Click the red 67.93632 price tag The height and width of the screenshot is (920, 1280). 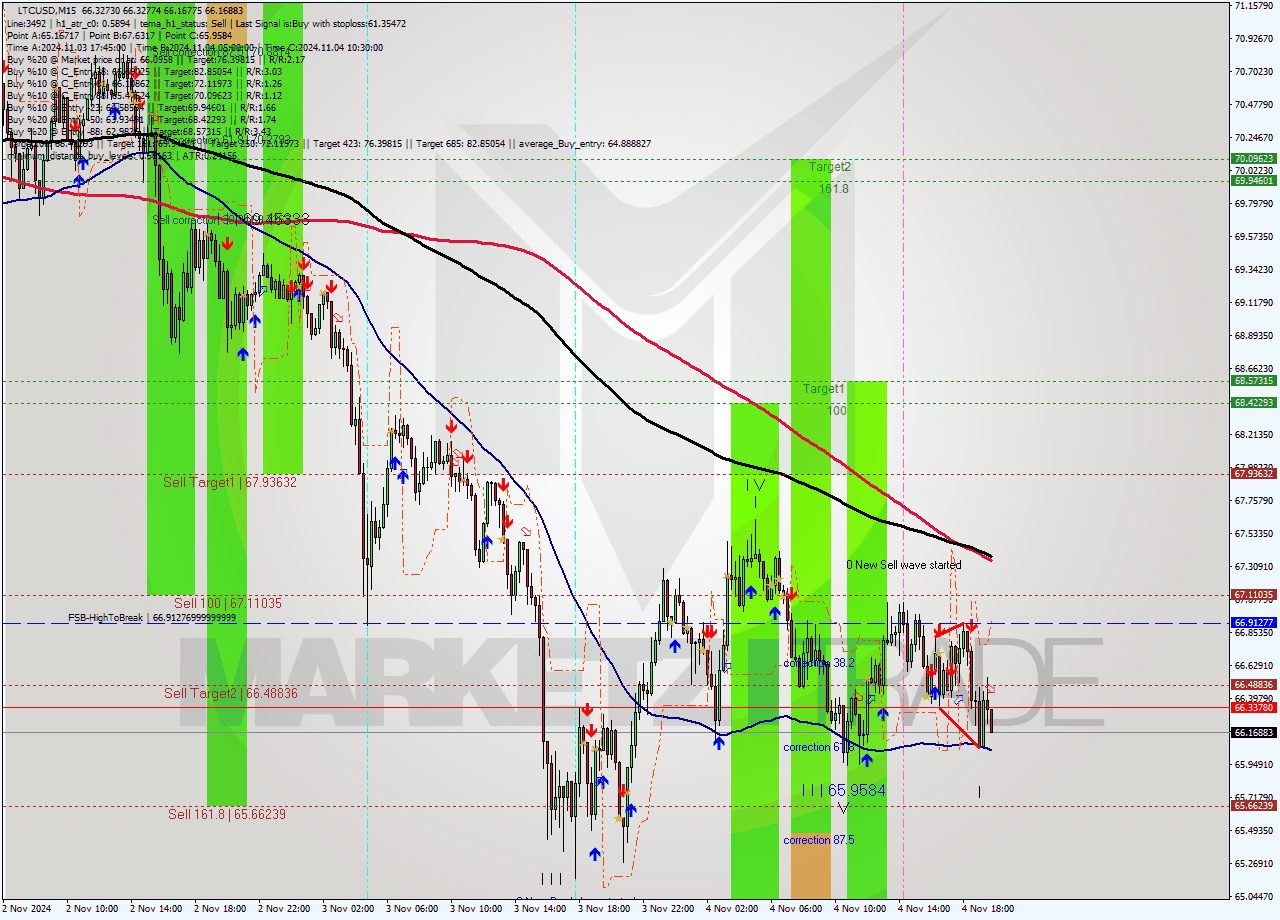pyautogui.click(x=1253, y=474)
